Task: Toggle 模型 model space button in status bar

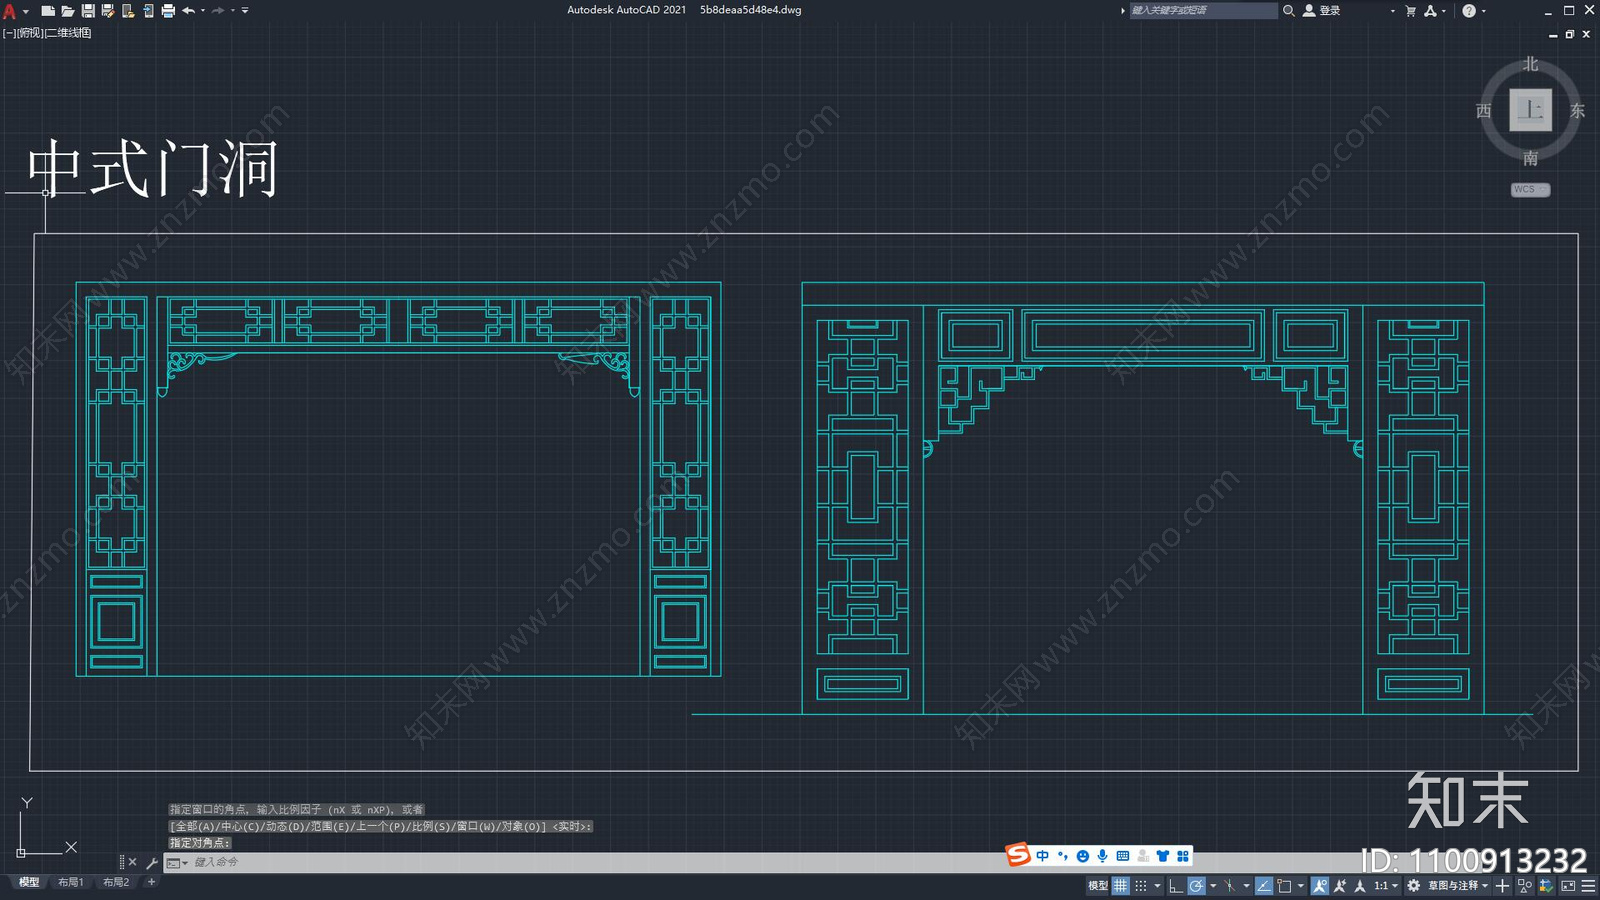Action: pyautogui.click(x=1098, y=886)
